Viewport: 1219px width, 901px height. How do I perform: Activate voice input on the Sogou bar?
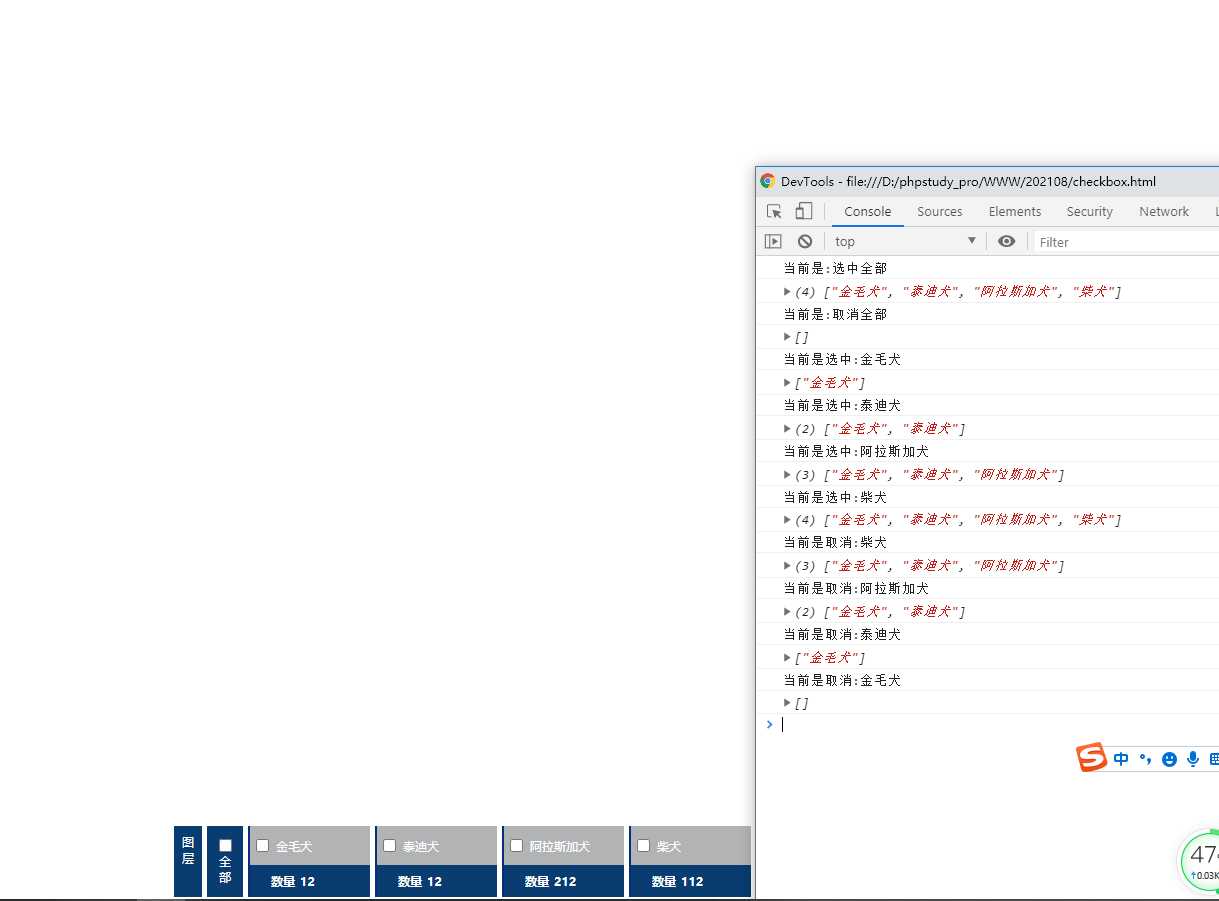tap(1192, 759)
